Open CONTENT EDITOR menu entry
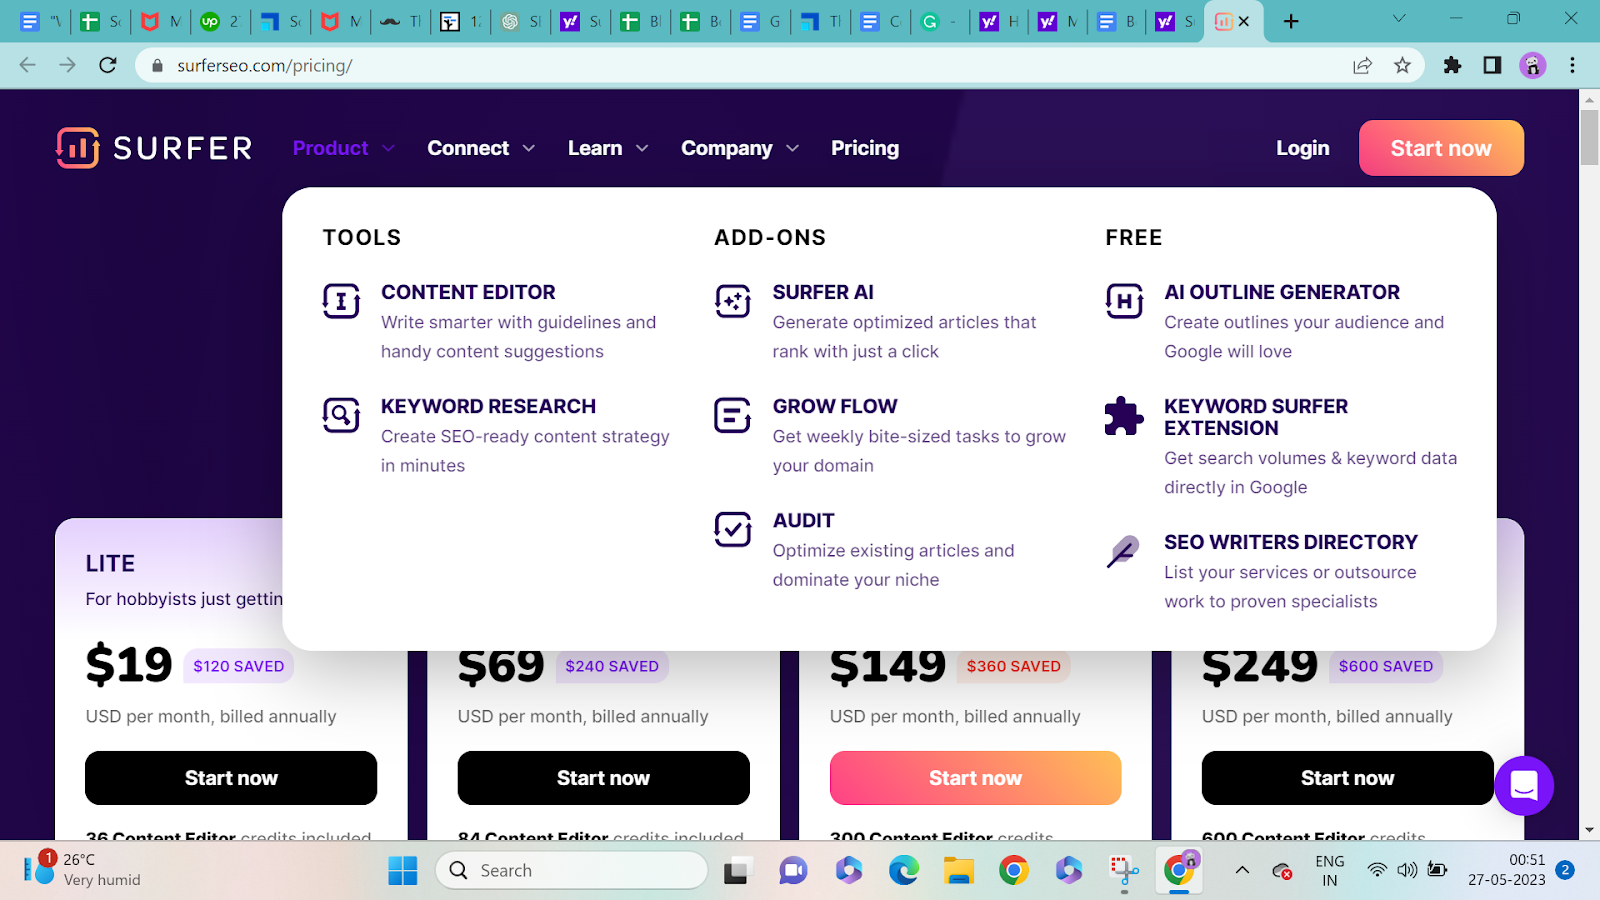This screenshot has width=1600, height=900. (468, 292)
